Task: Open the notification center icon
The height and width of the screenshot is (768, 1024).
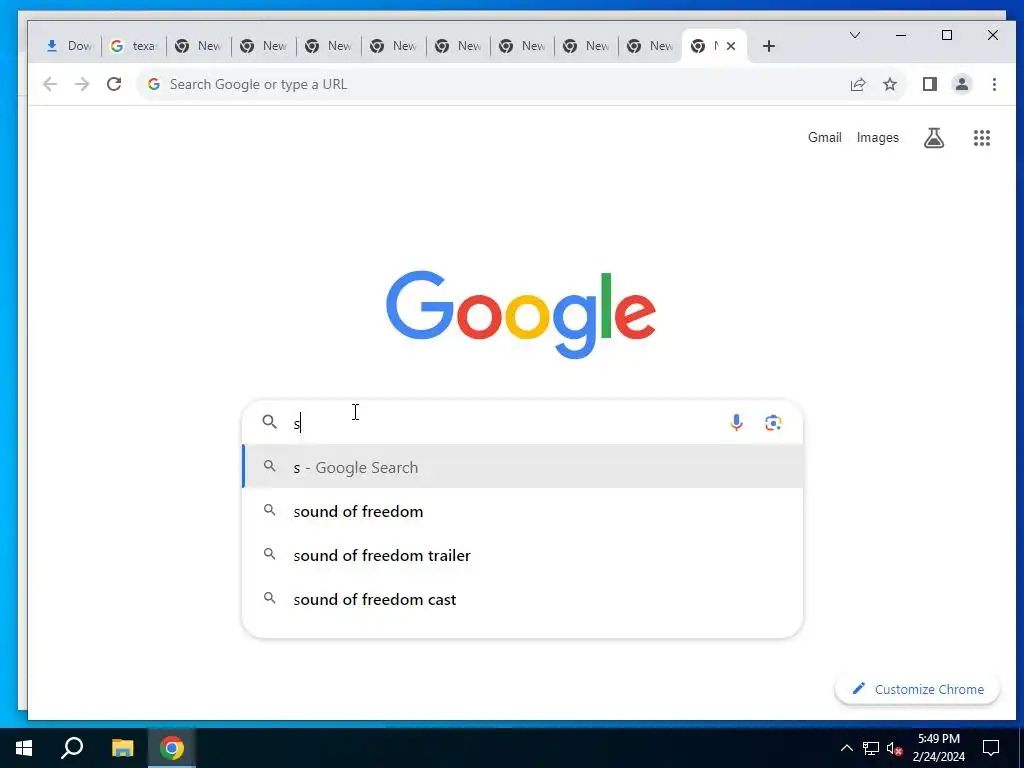Action: coord(991,748)
